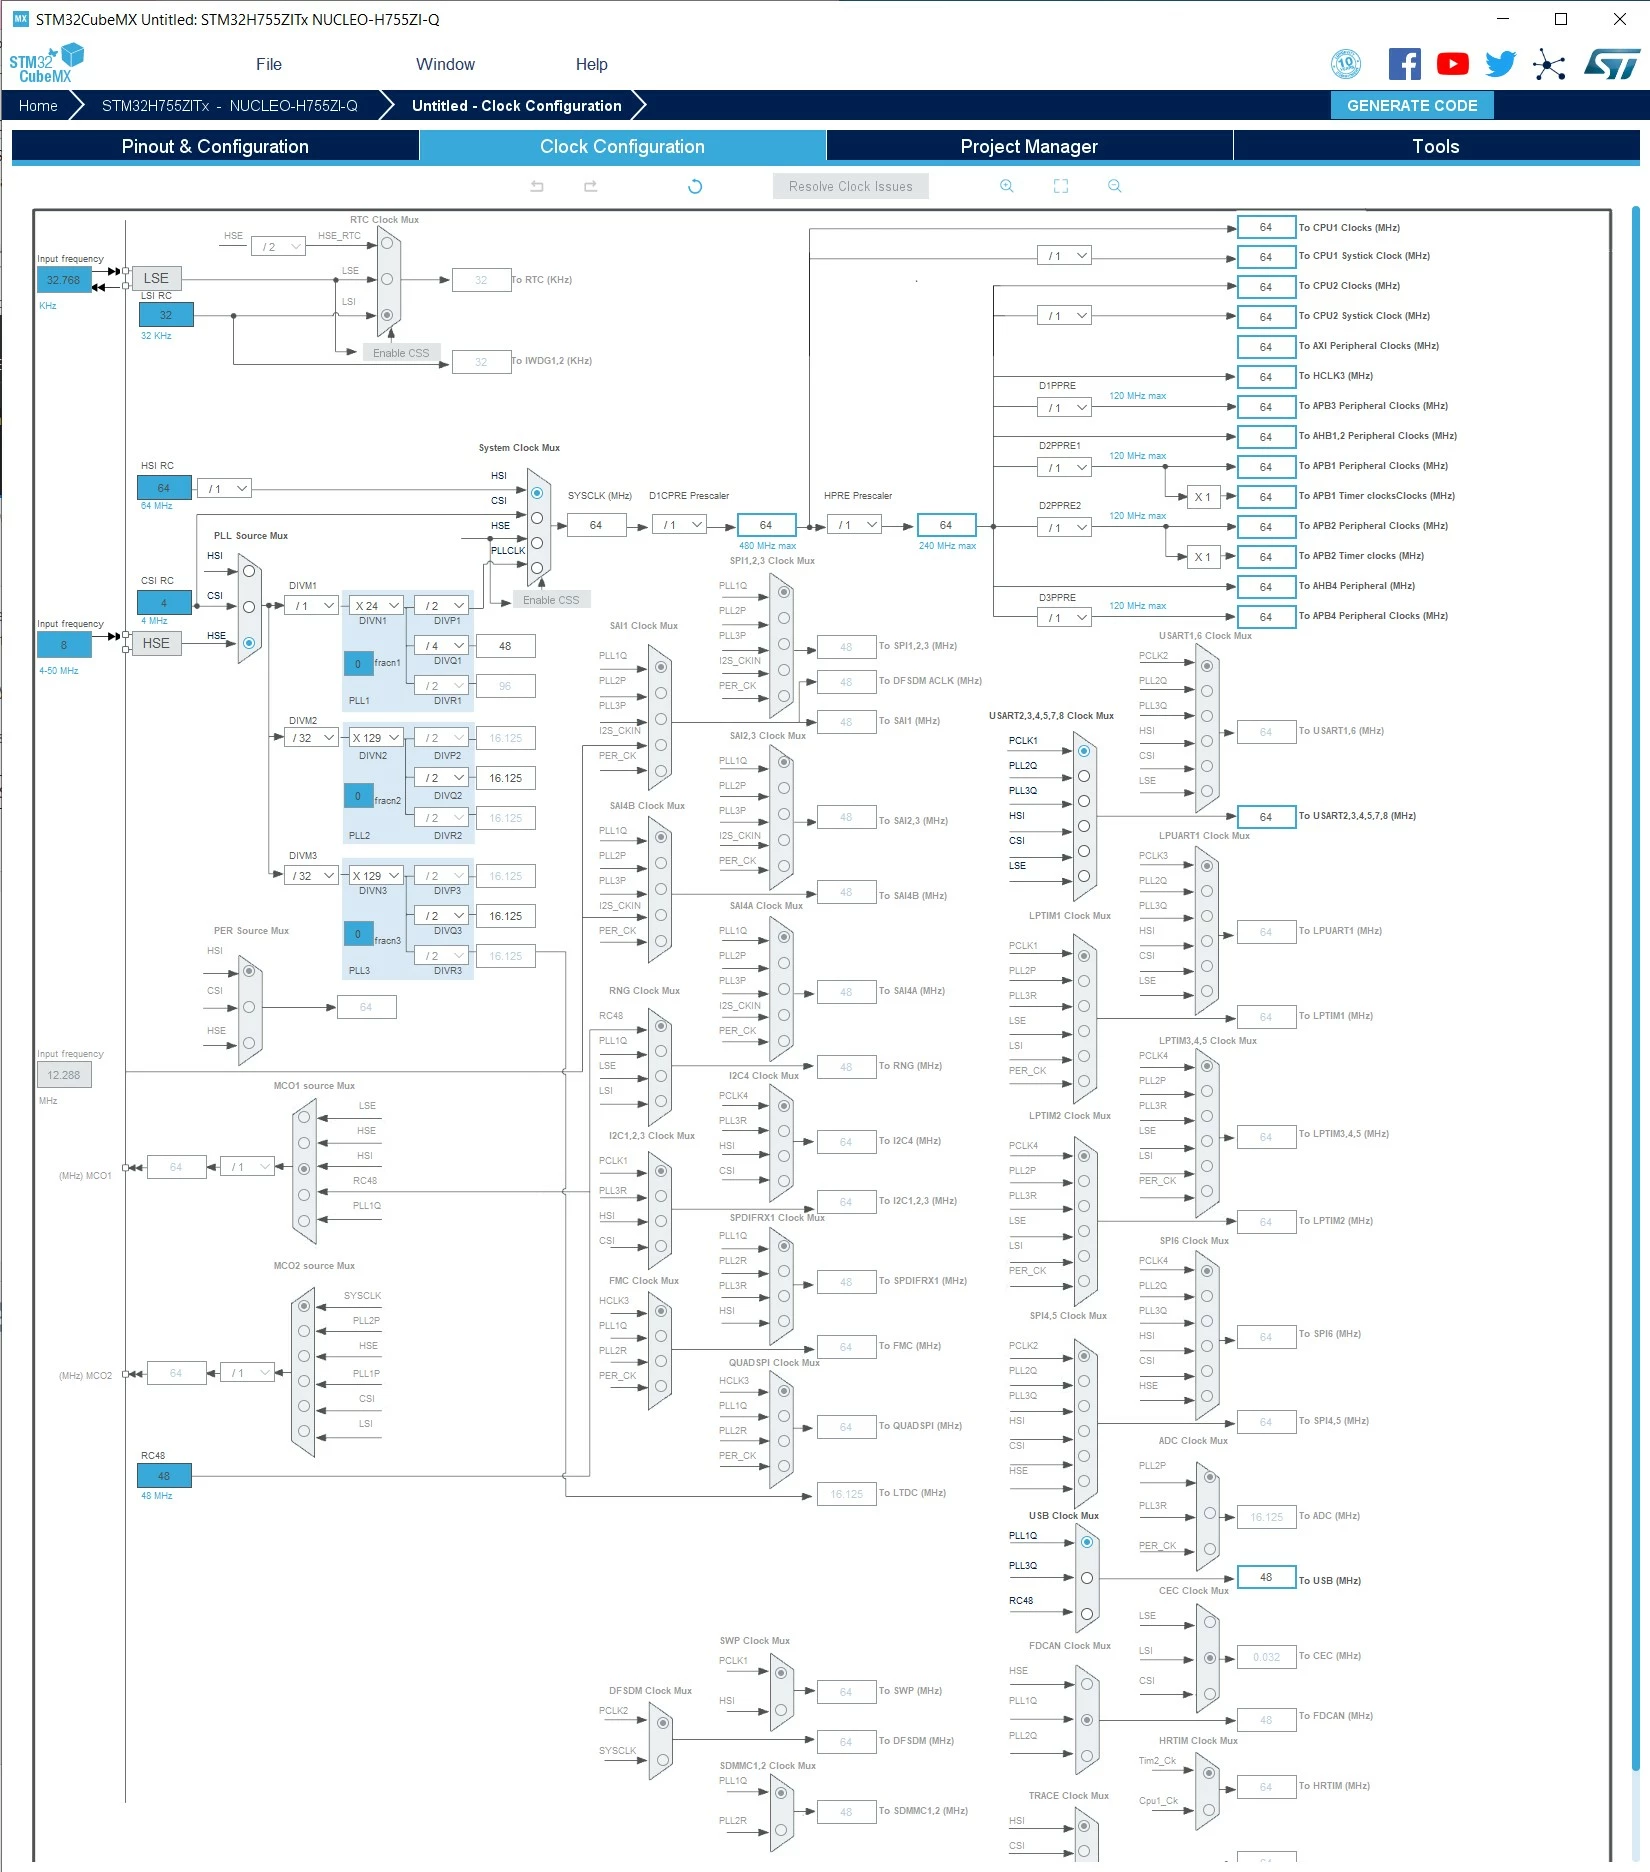Viewport: 1650px width, 1872px height.
Task: Select LSI in RTC Clock Mux
Action: tap(387, 314)
